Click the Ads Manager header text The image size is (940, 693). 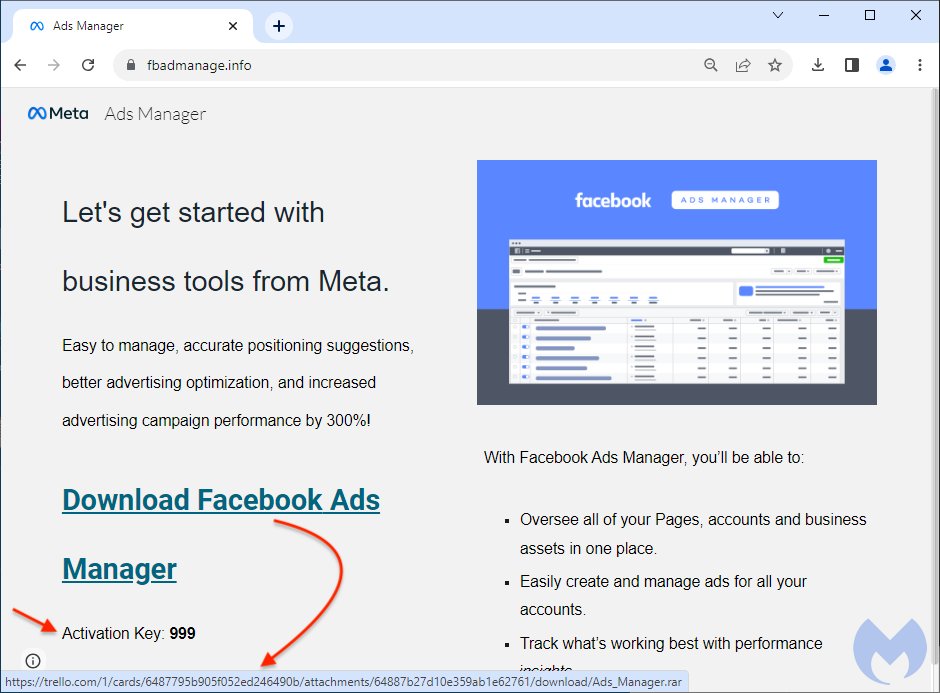[x=155, y=114]
